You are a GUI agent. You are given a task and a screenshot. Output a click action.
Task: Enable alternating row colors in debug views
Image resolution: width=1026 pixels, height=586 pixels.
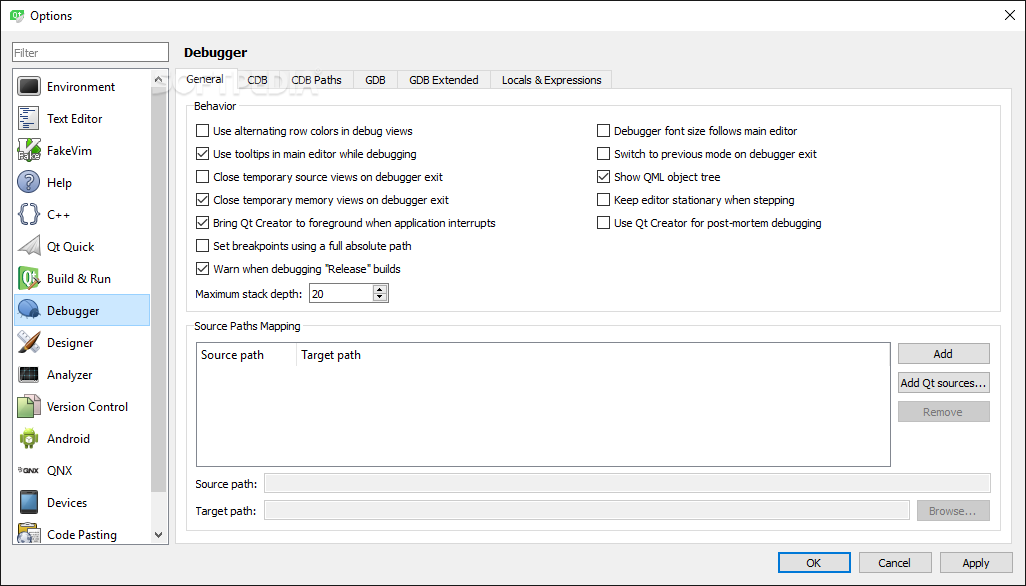[202, 131]
